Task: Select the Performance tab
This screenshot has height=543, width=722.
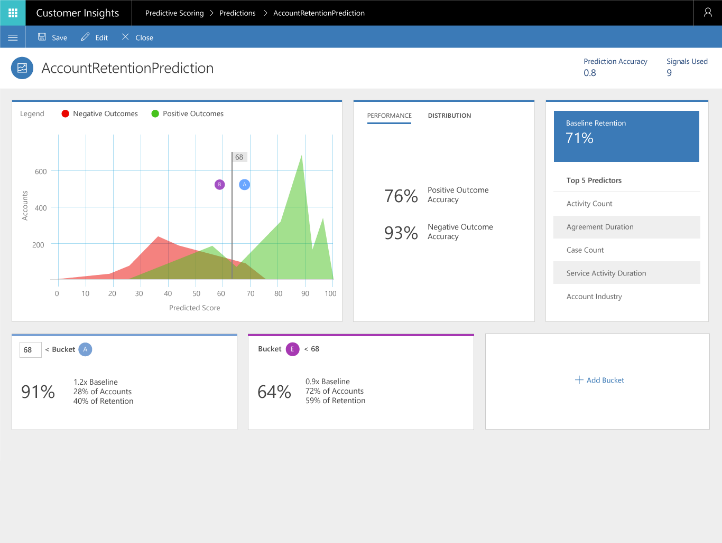Action: click(389, 116)
